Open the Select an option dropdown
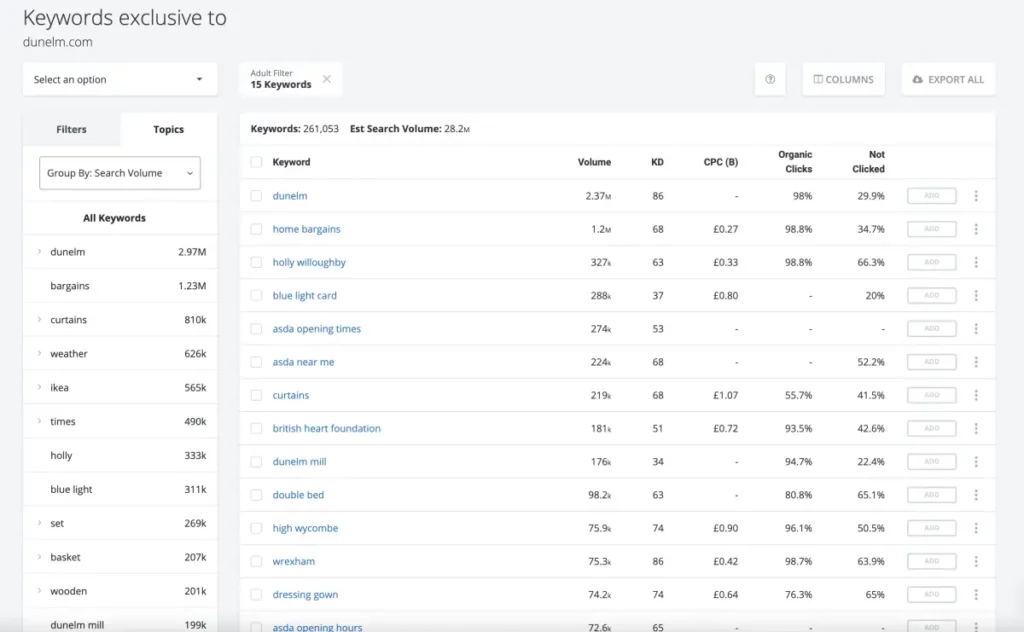 tap(120, 79)
